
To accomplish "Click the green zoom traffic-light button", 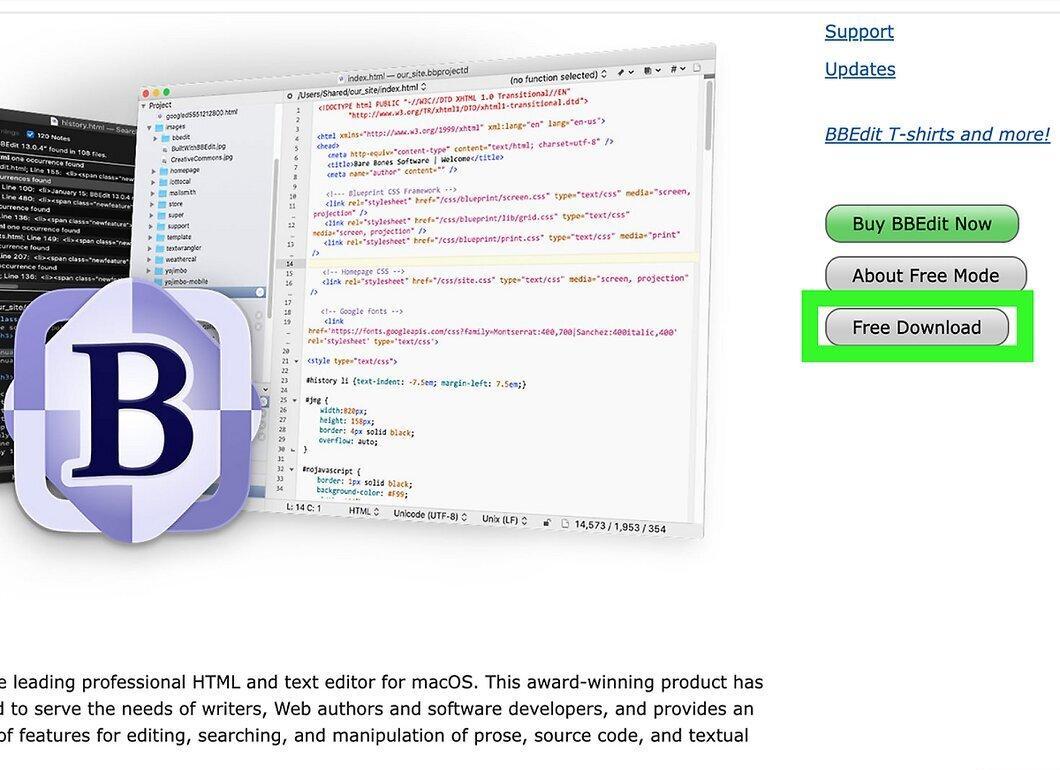I will pos(166,92).
